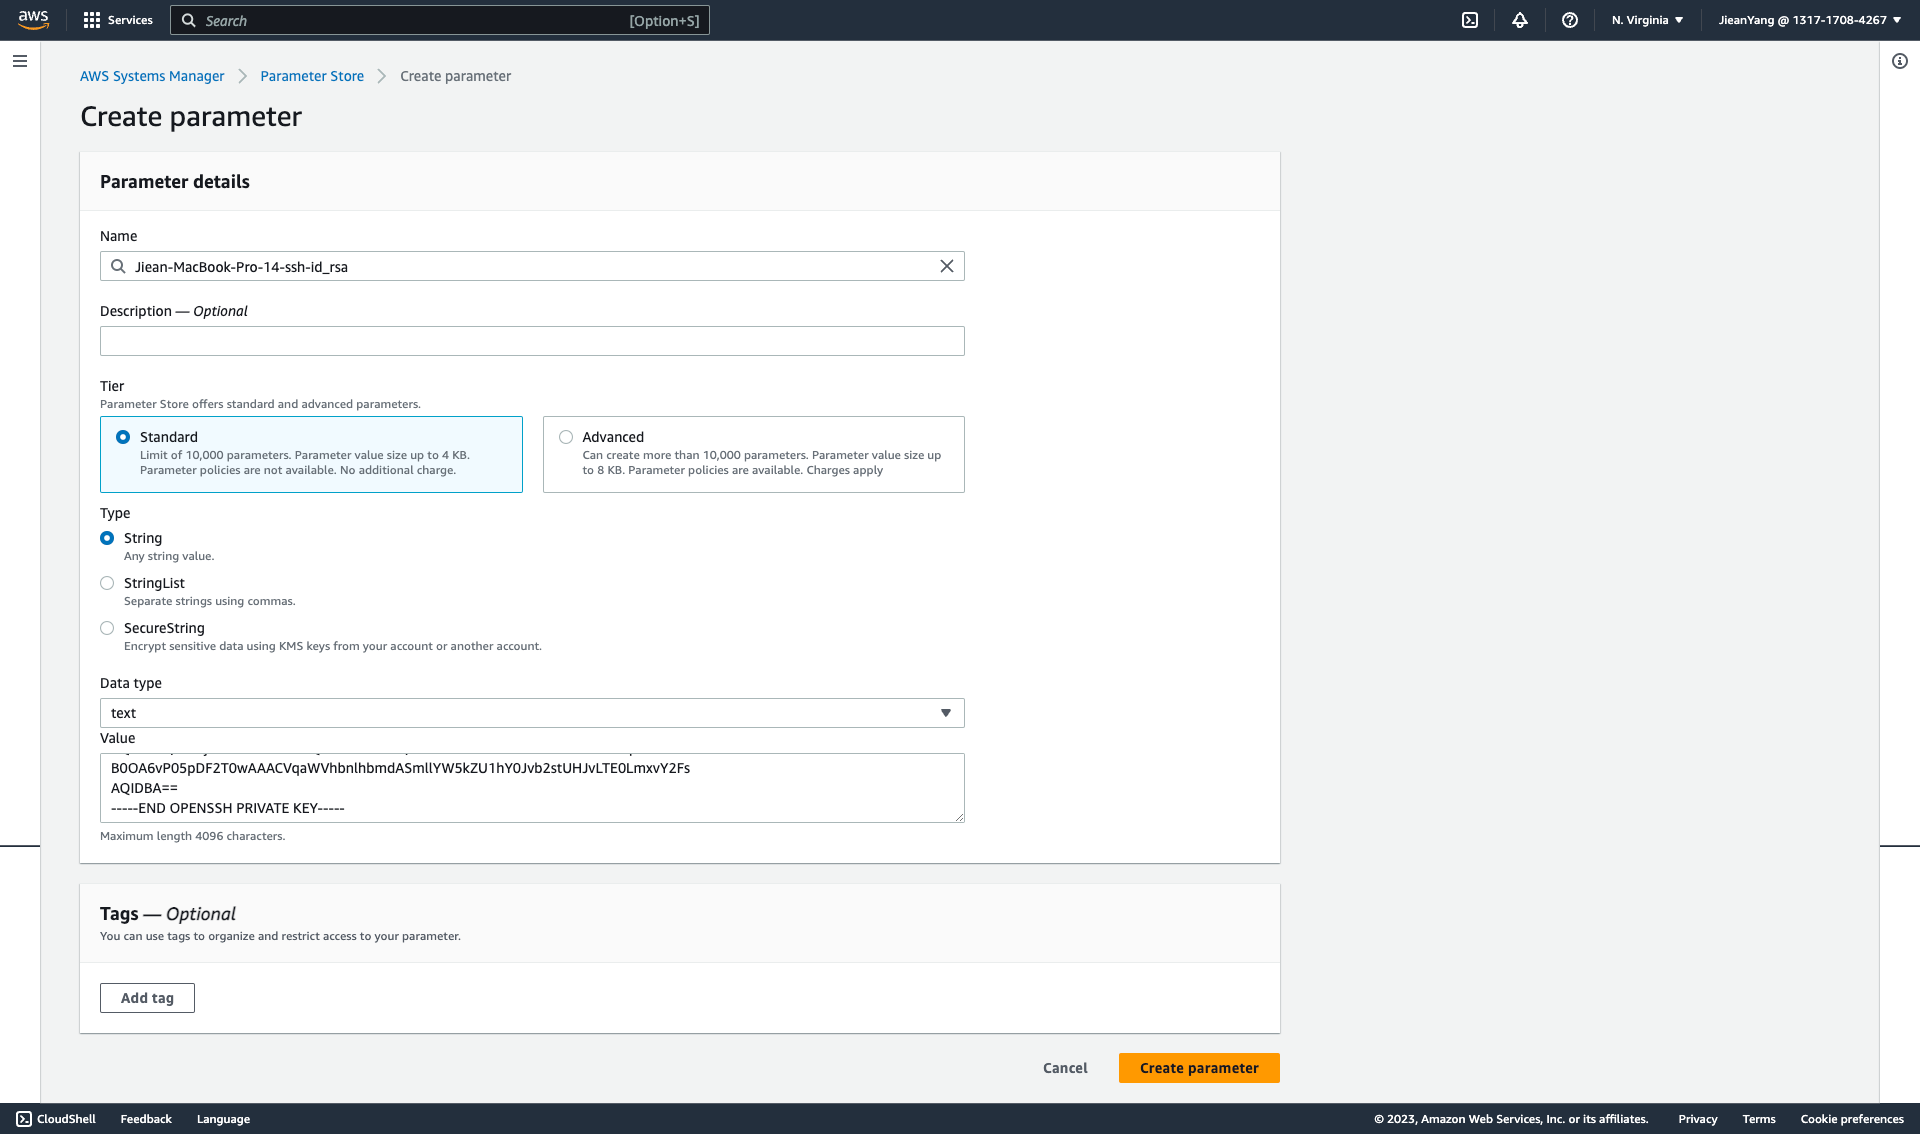This screenshot has width=1920, height=1134.
Task: Open CloudShell icon in top bar
Action: coord(1470,20)
